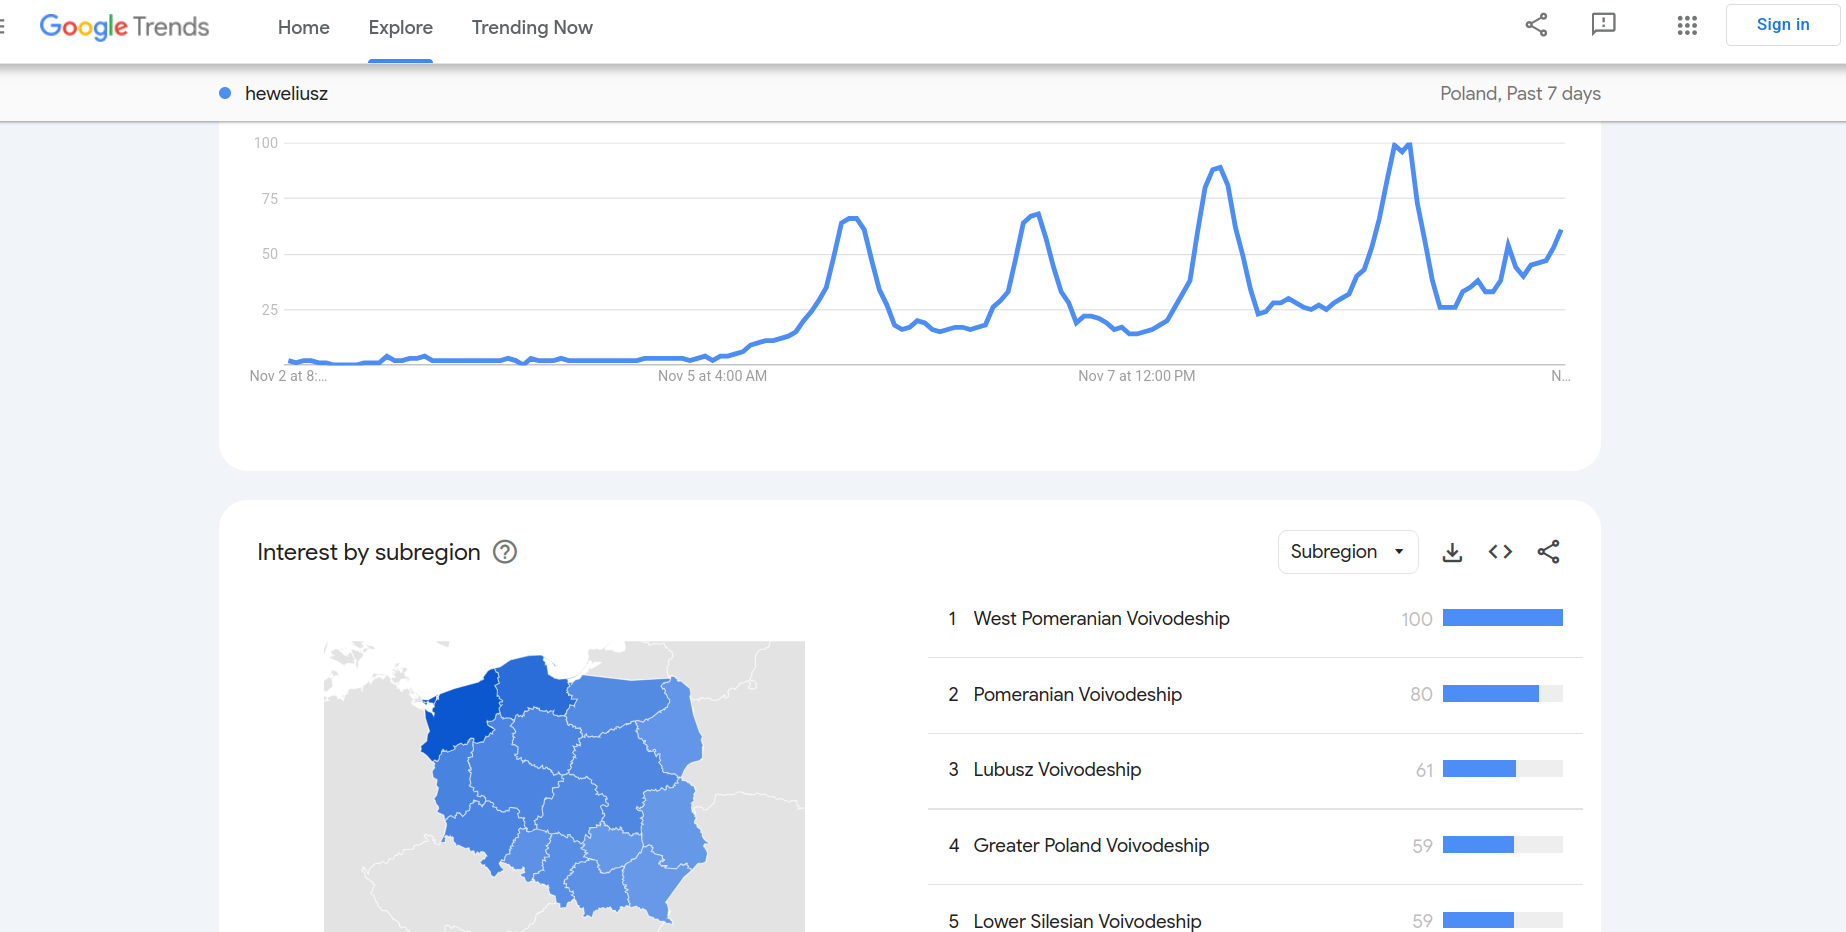
Task: Switch to Trending Now tab
Action: coord(532,28)
